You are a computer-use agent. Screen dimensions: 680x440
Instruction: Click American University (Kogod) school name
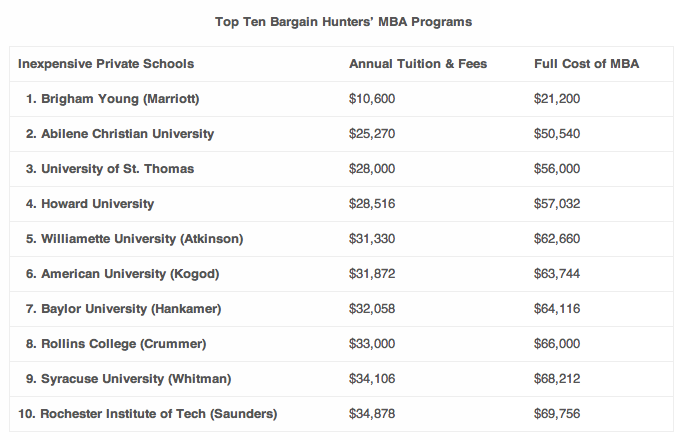coord(122,274)
